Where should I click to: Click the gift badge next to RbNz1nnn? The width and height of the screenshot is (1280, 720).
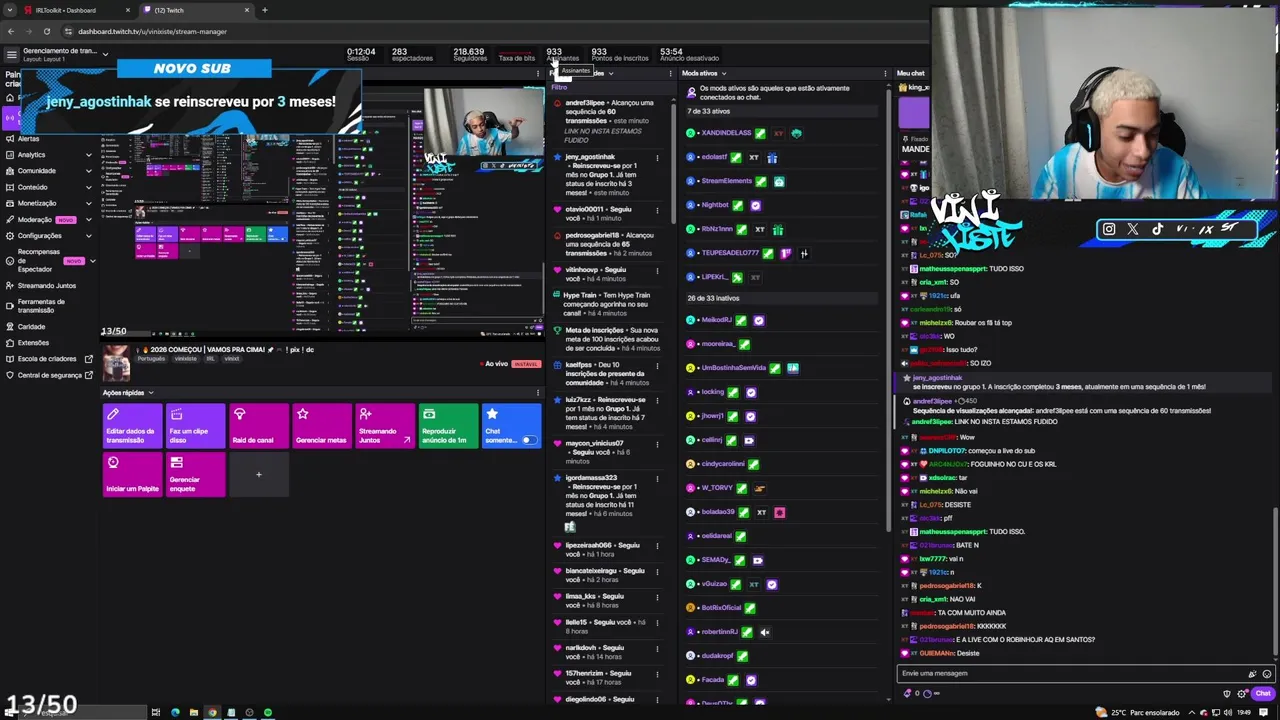777,229
